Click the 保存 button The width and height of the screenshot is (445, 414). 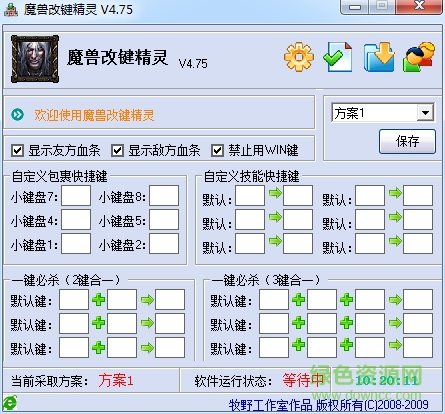(407, 141)
